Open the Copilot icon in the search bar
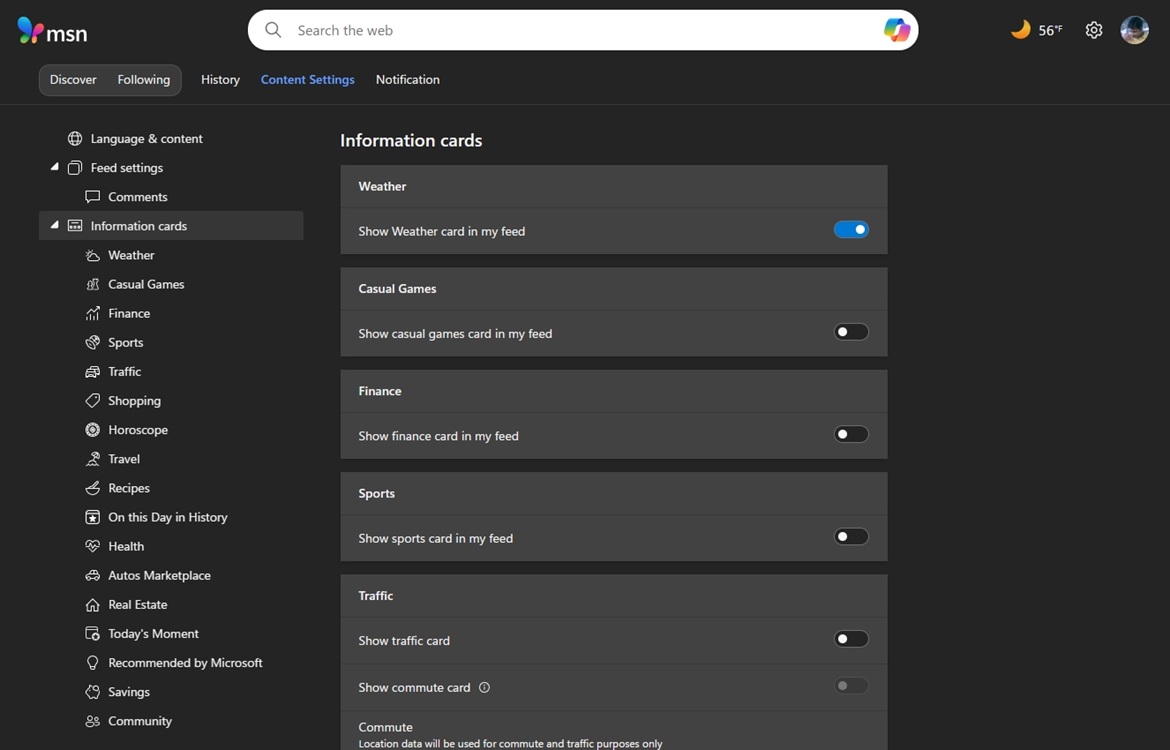Screen dimensions: 1170x750 pos(897,29)
